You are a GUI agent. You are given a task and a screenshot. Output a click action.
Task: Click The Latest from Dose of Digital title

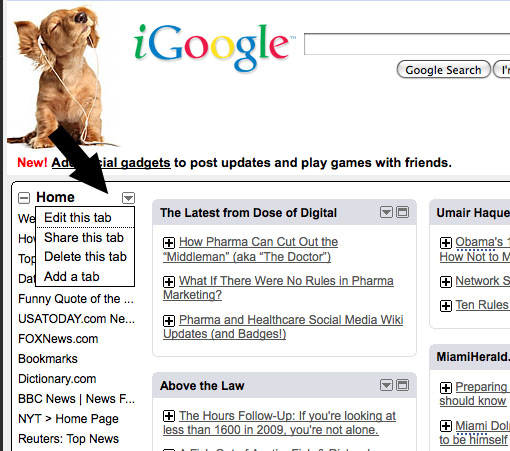tap(248, 213)
